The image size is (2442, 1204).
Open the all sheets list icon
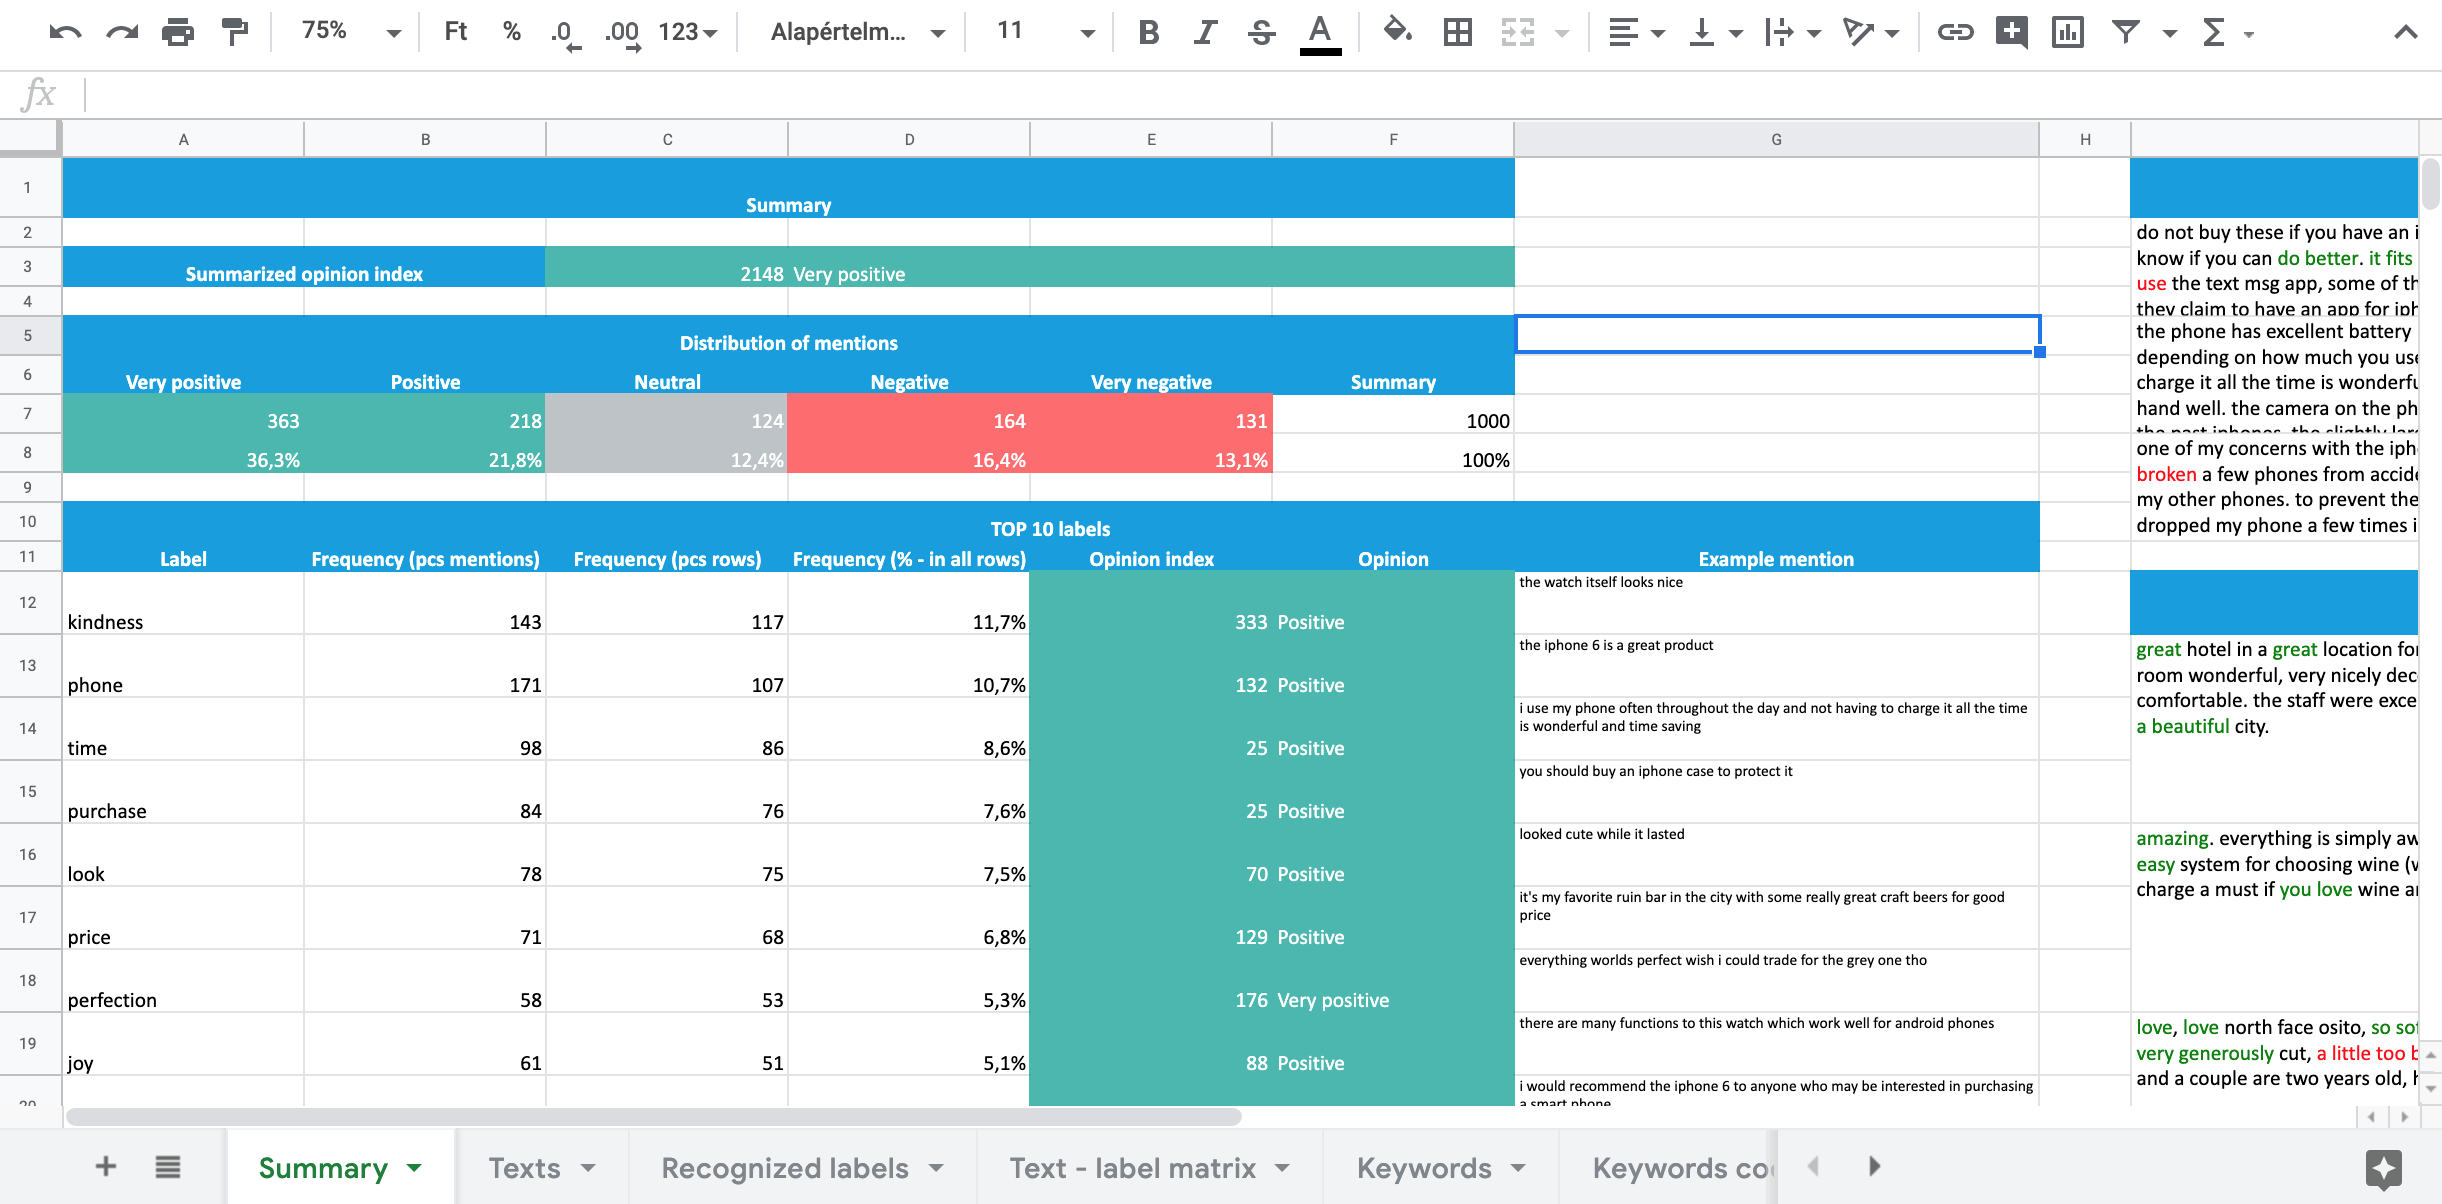click(x=168, y=1166)
